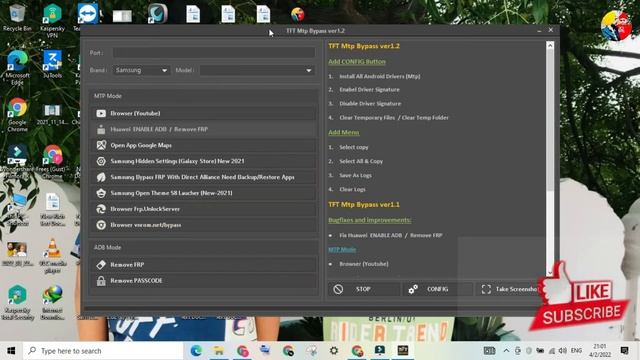Open Internet Download Manager desktop icon
640x360 pixels.
[x=52, y=302]
